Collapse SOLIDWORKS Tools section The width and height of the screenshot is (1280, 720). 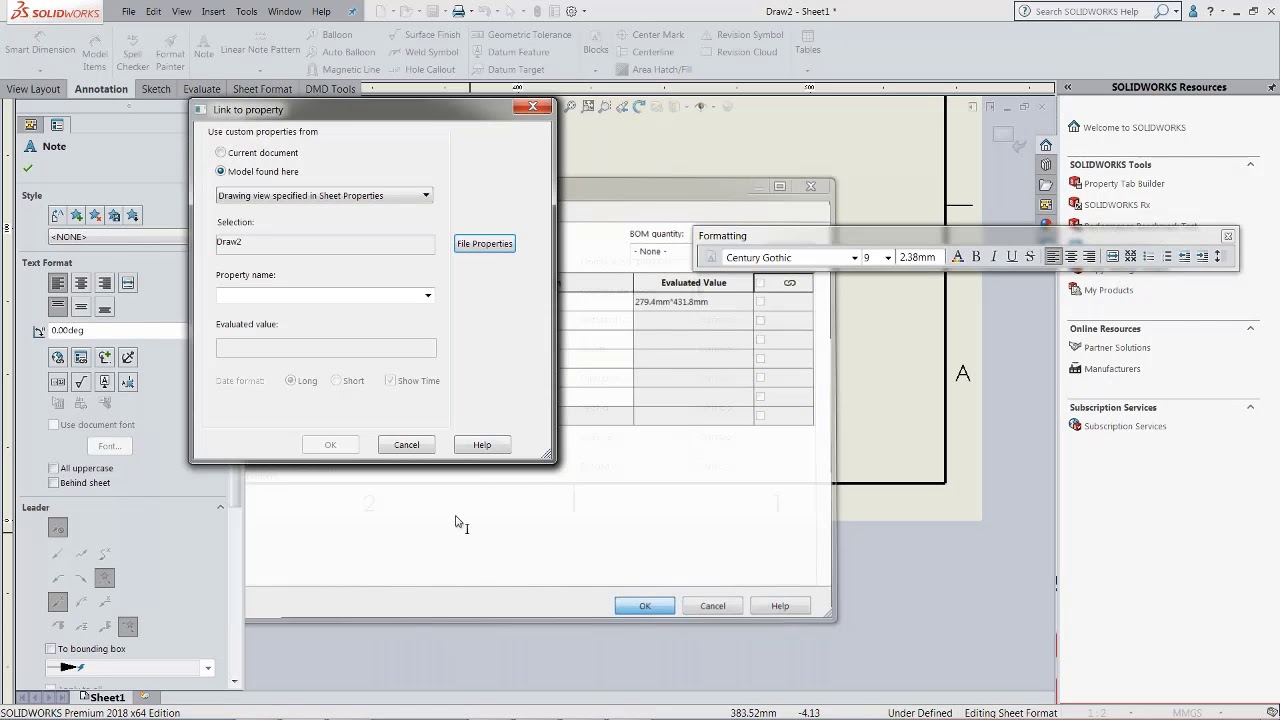[1250, 165]
